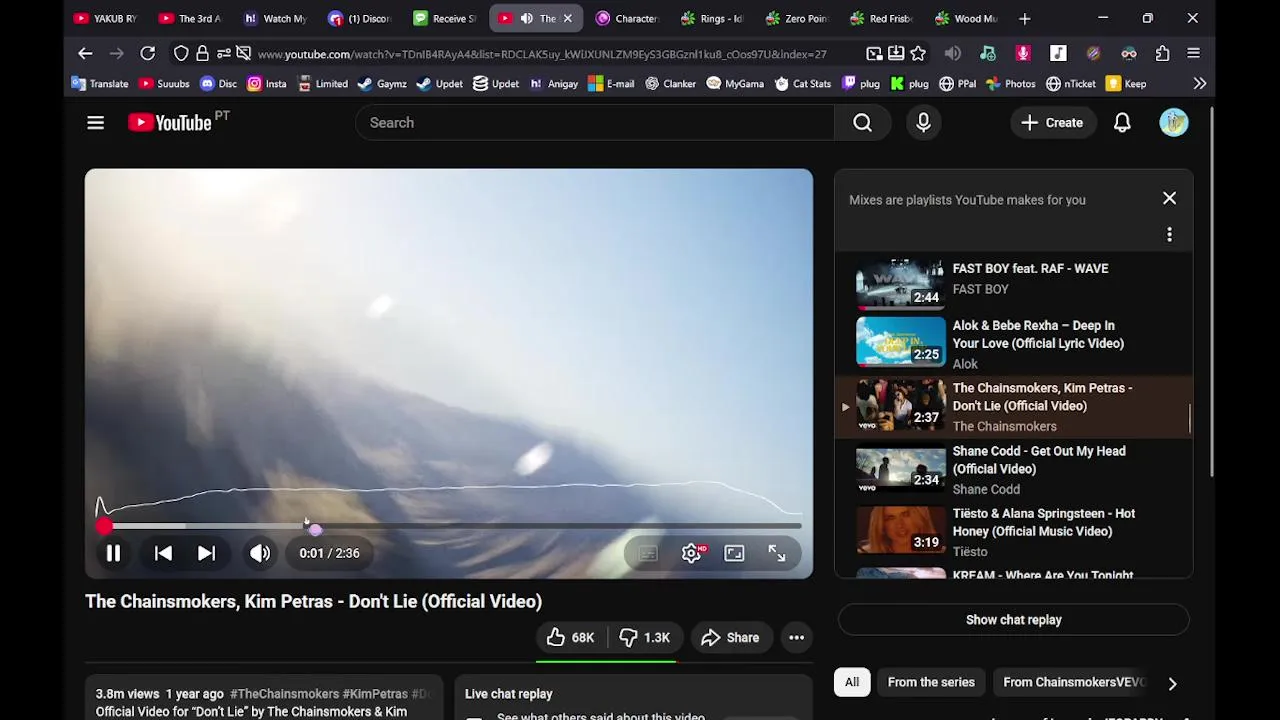Select the From the series chip

931,682
